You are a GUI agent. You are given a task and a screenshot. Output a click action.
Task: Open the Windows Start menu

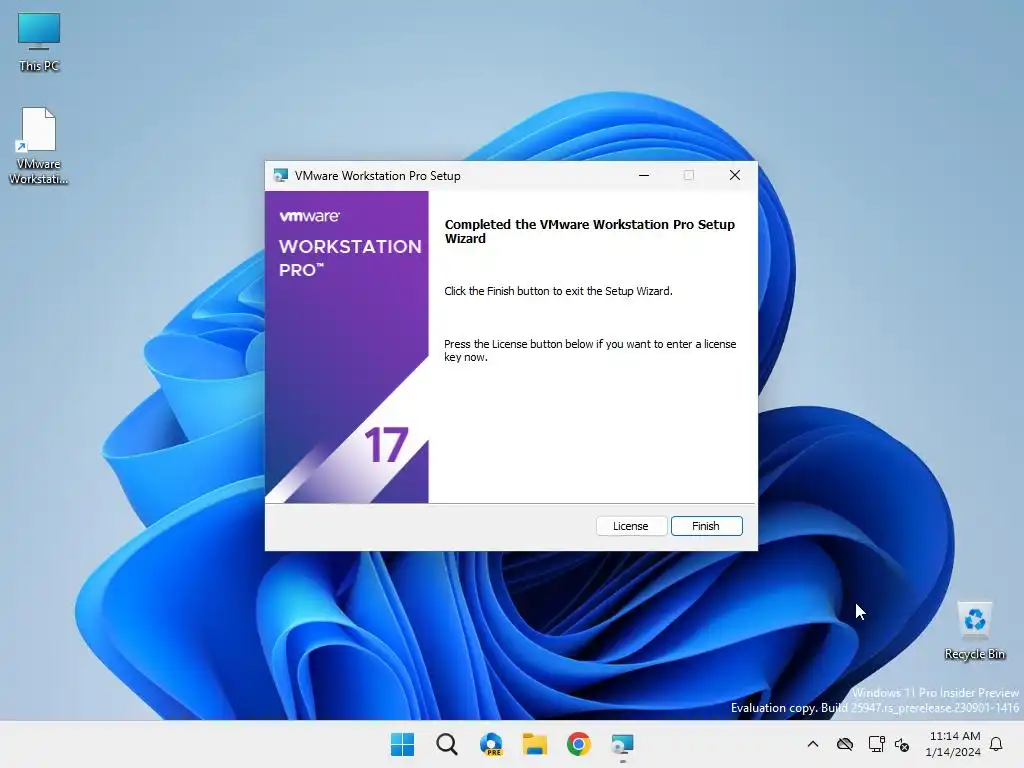(402, 744)
